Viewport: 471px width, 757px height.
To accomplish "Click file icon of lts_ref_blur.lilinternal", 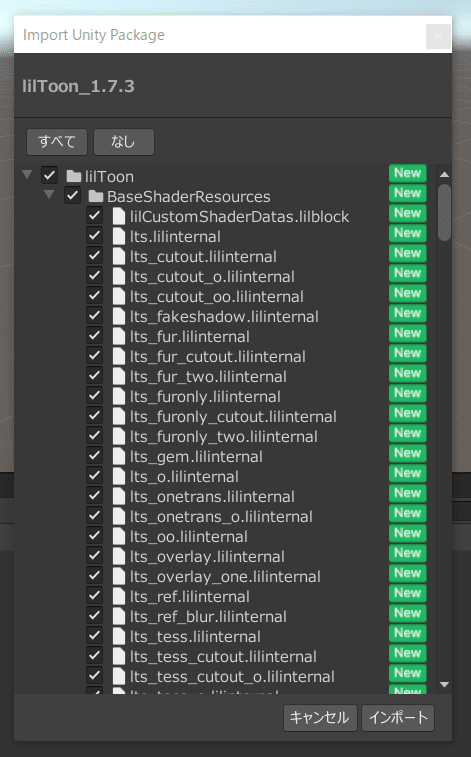I will click(x=119, y=617).
